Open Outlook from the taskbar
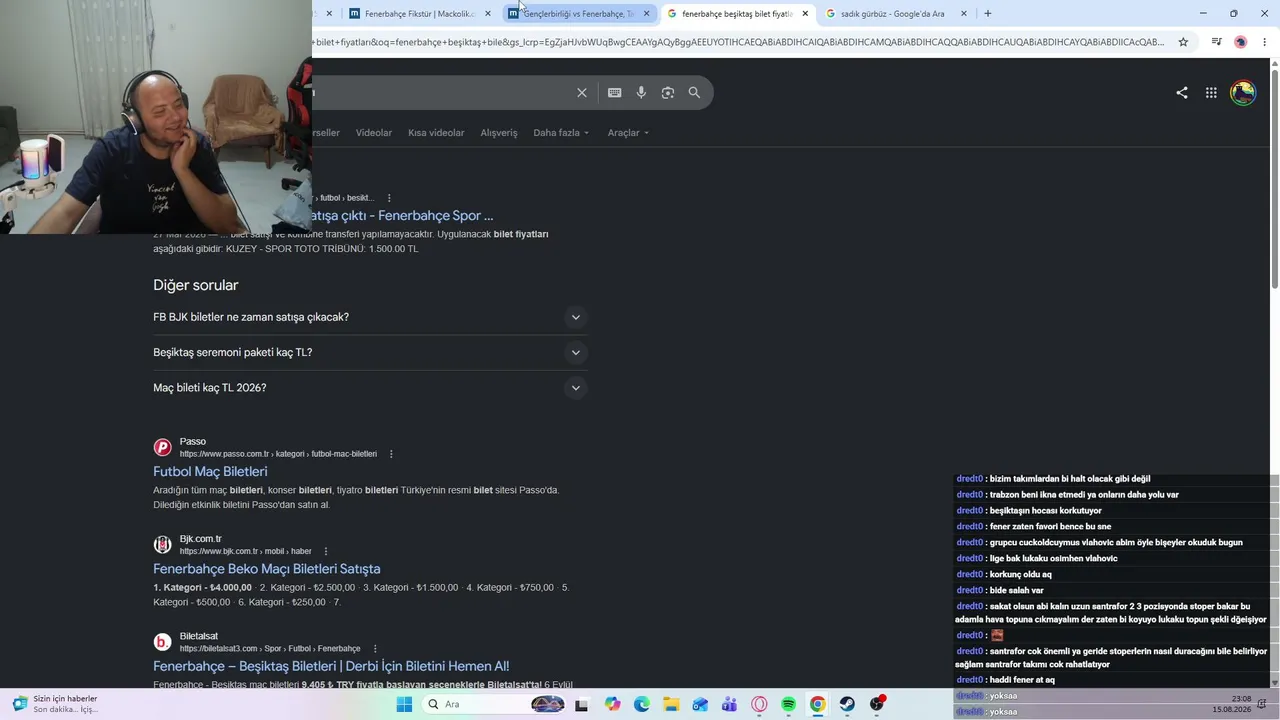The image size is (1280, 720). click(x=700, y=704)
